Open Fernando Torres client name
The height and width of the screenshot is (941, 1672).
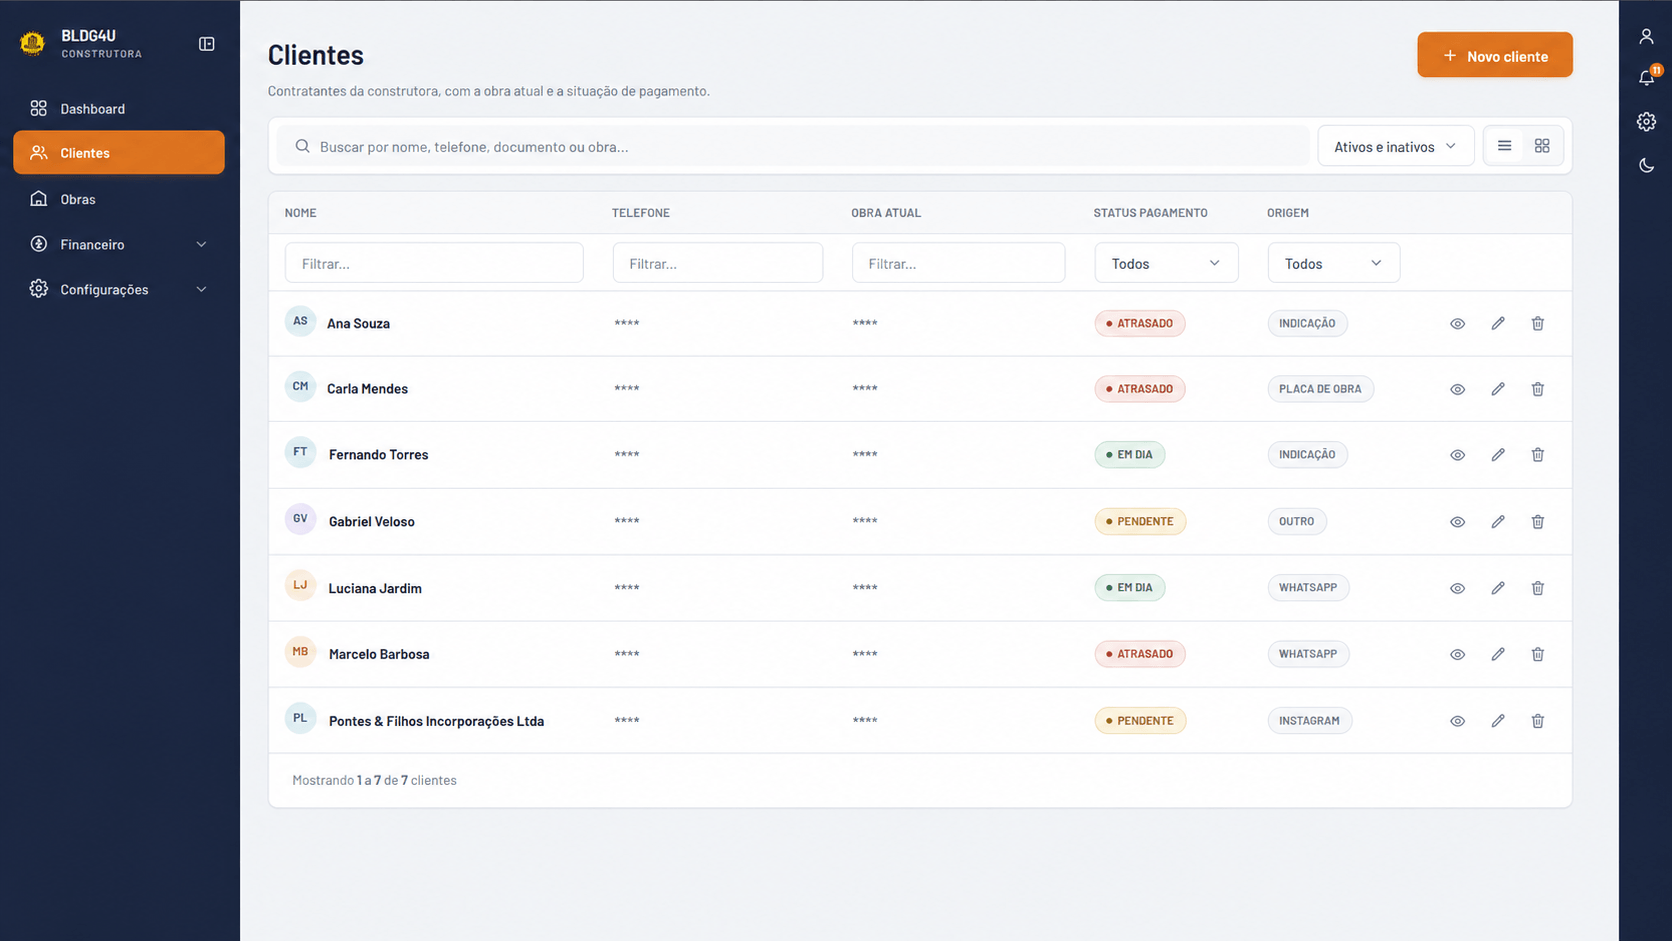(x=378, y=454)
